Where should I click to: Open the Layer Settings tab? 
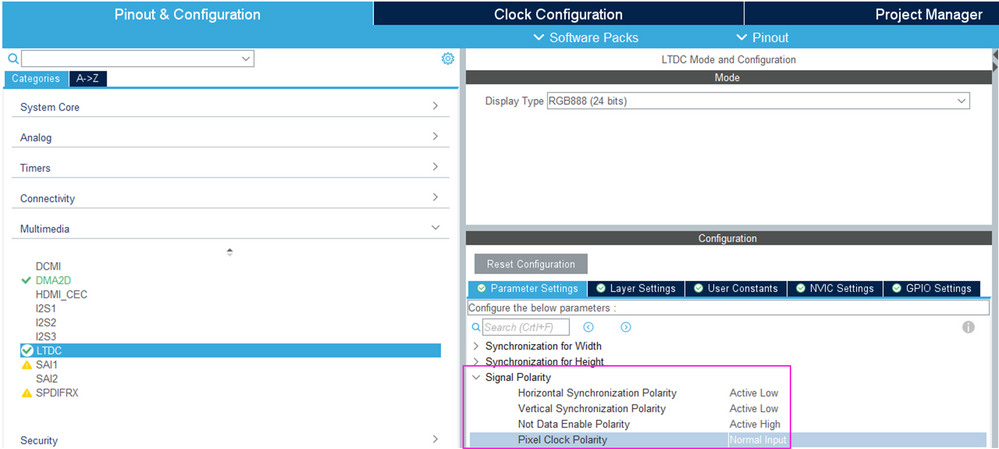point(635,288)
